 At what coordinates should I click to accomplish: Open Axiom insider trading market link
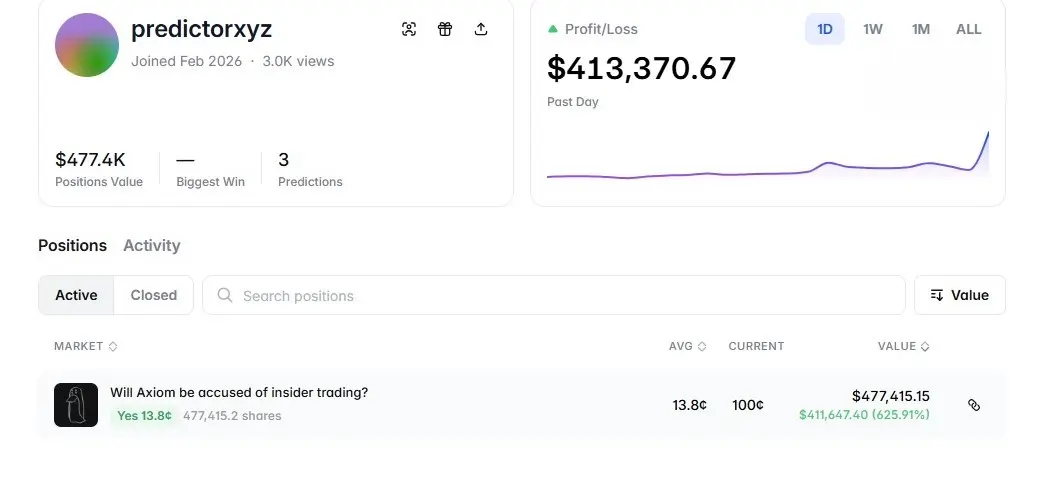point(239,393)
